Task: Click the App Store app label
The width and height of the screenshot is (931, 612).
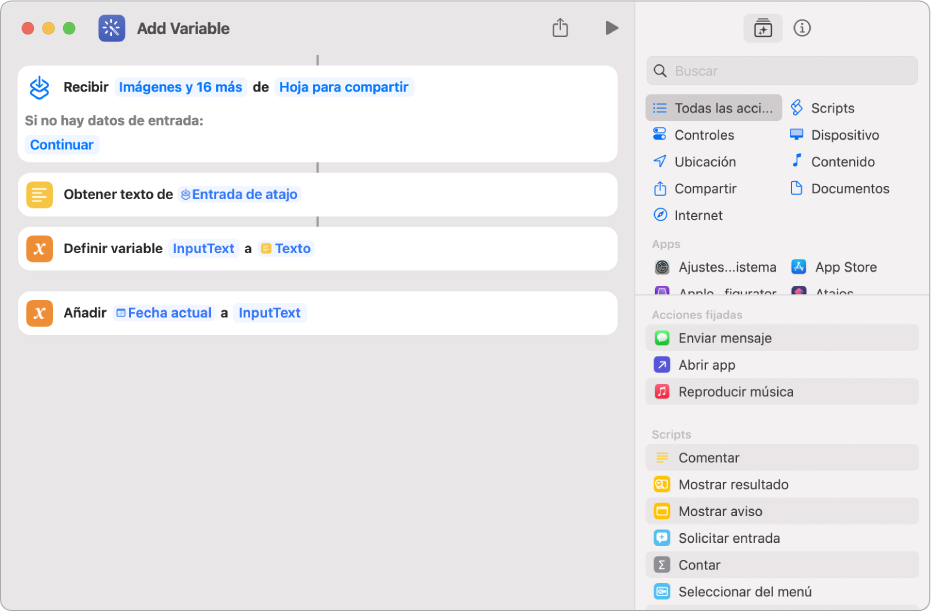Action: [x=846, y=267]
